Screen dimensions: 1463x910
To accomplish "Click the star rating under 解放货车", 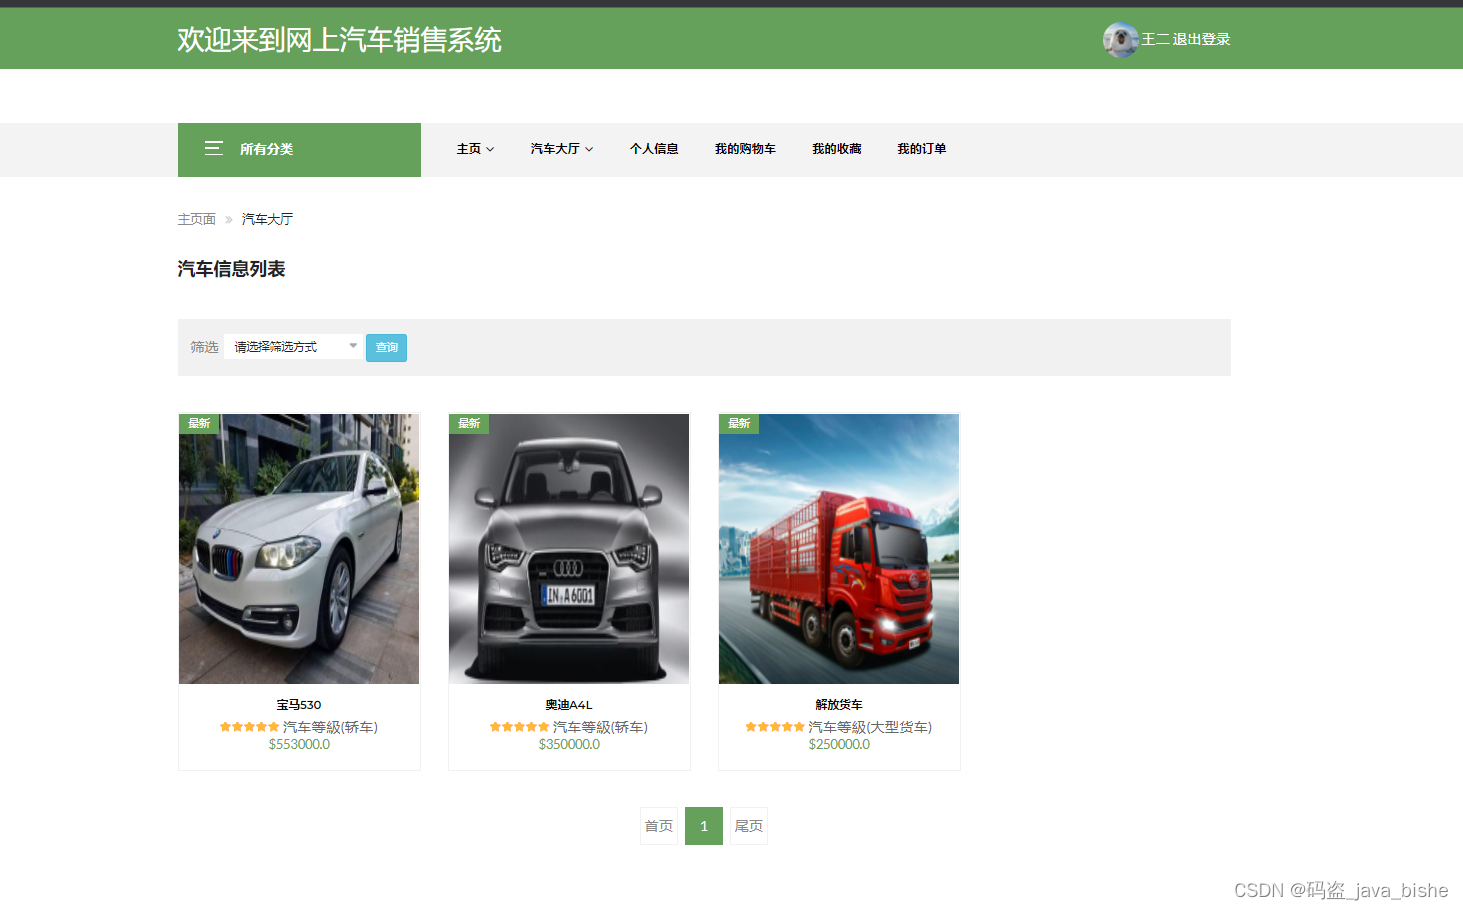I will tap(775, 727).
